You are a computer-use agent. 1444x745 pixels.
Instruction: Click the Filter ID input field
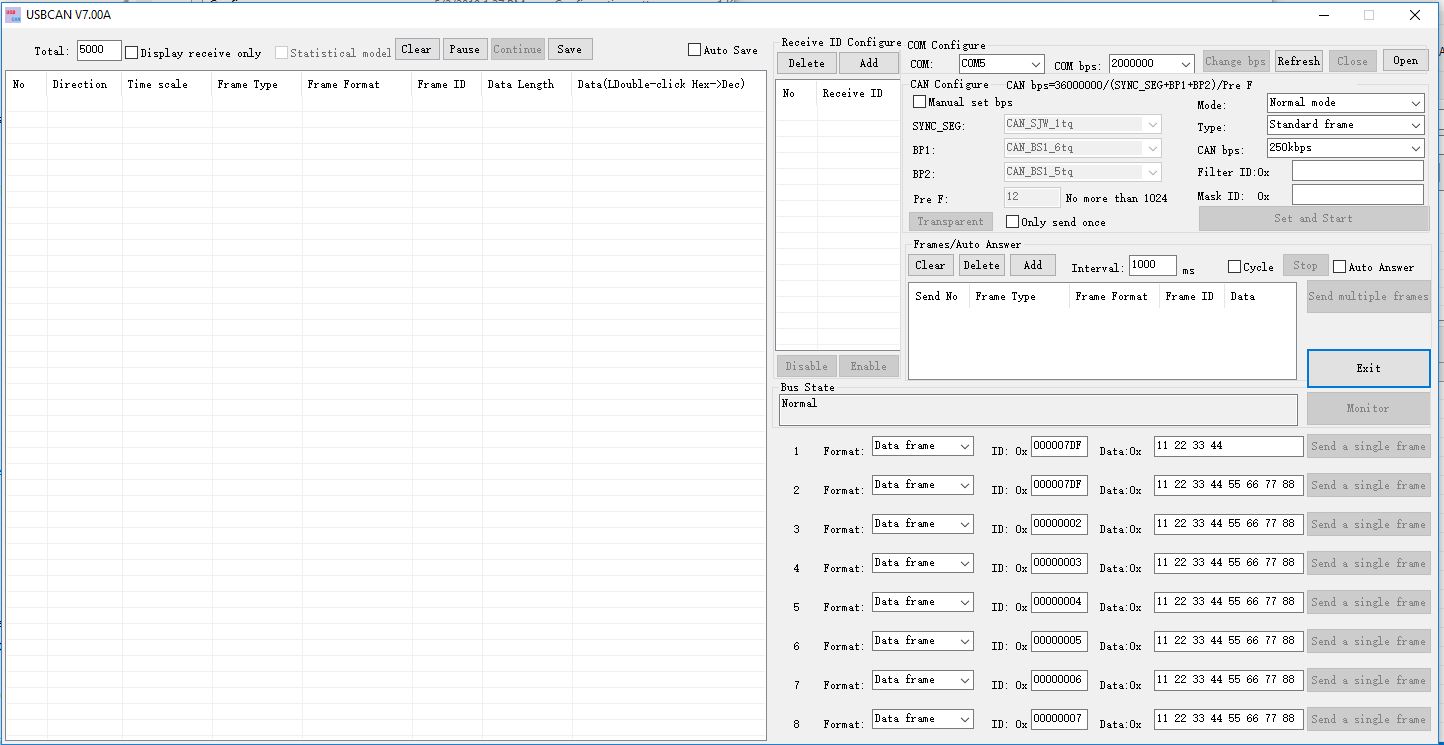pos(1357,171)
